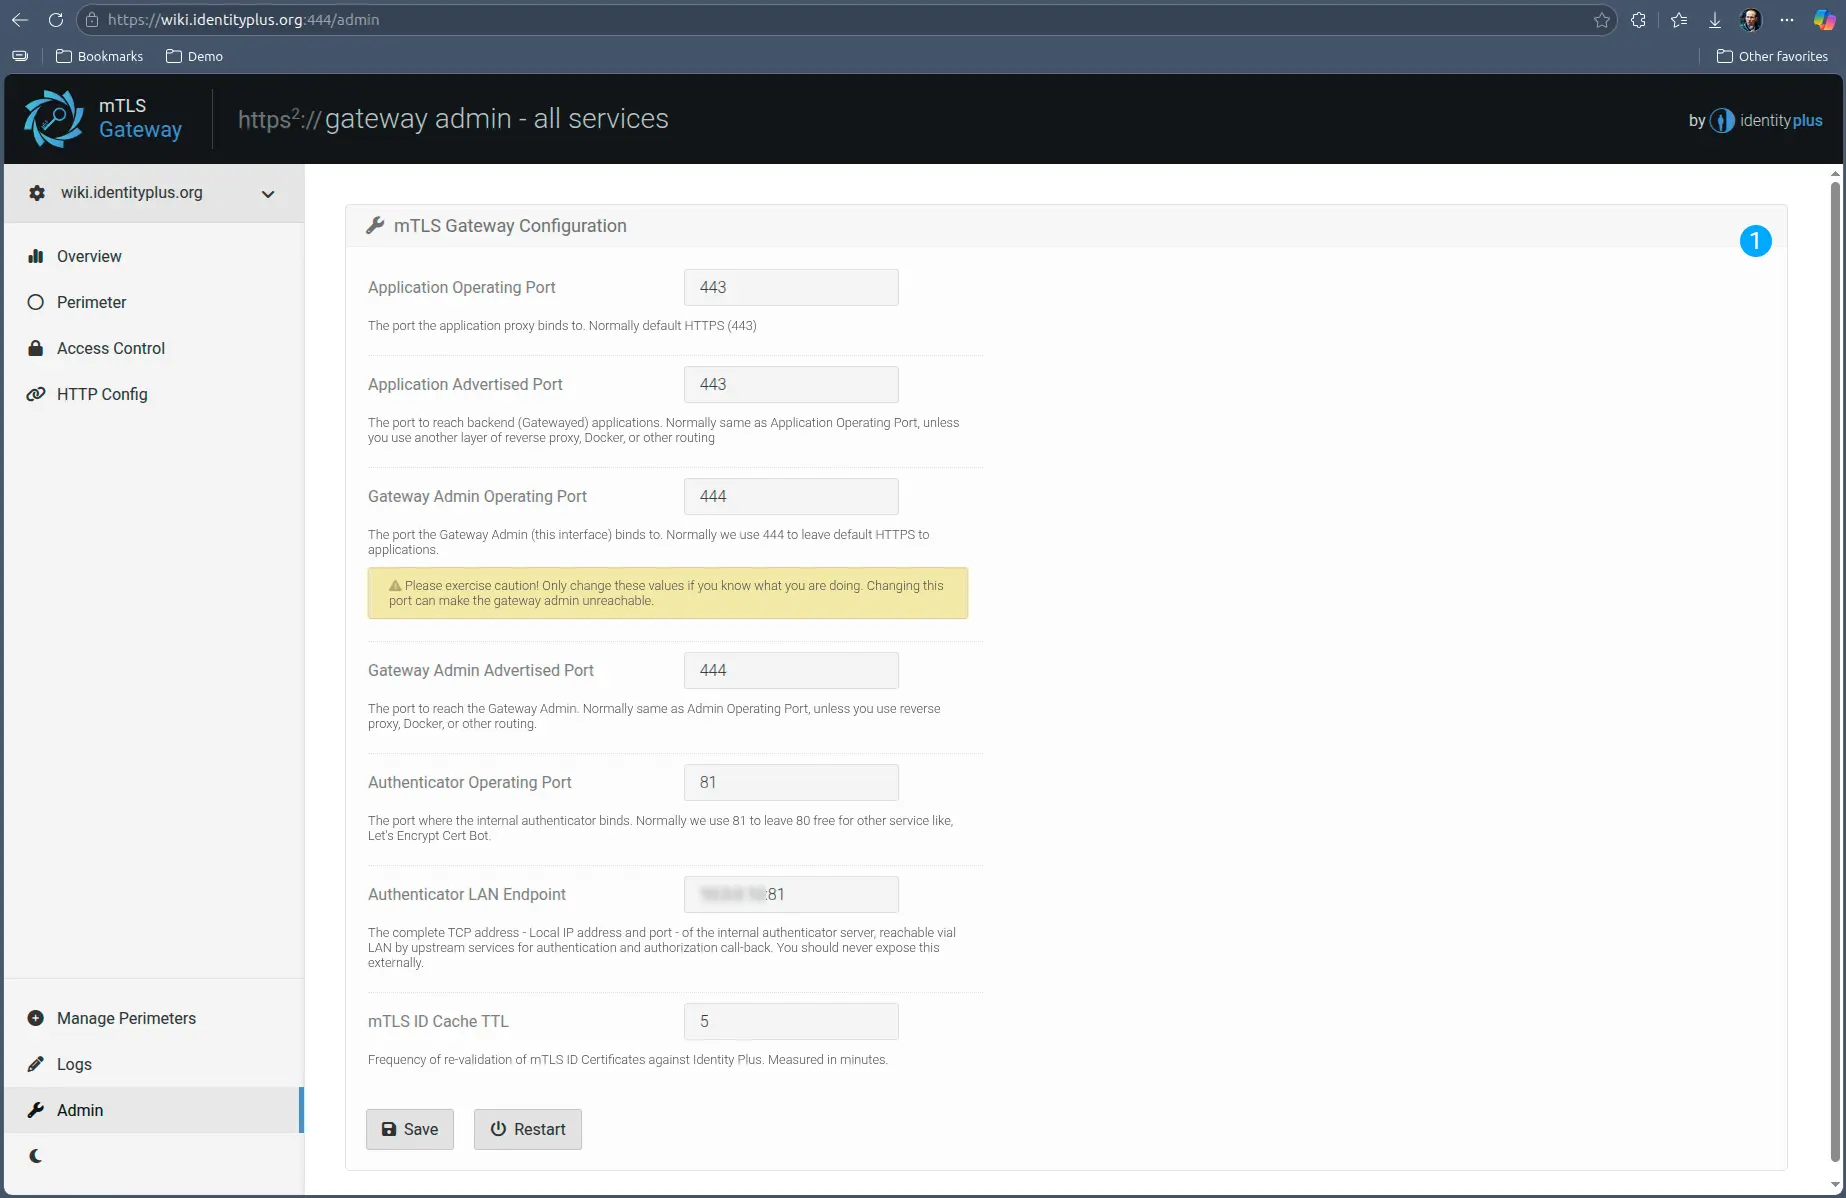Open the identityplus logo in the header
The image size is (1846, 1198).
(x=1721, y=120)
